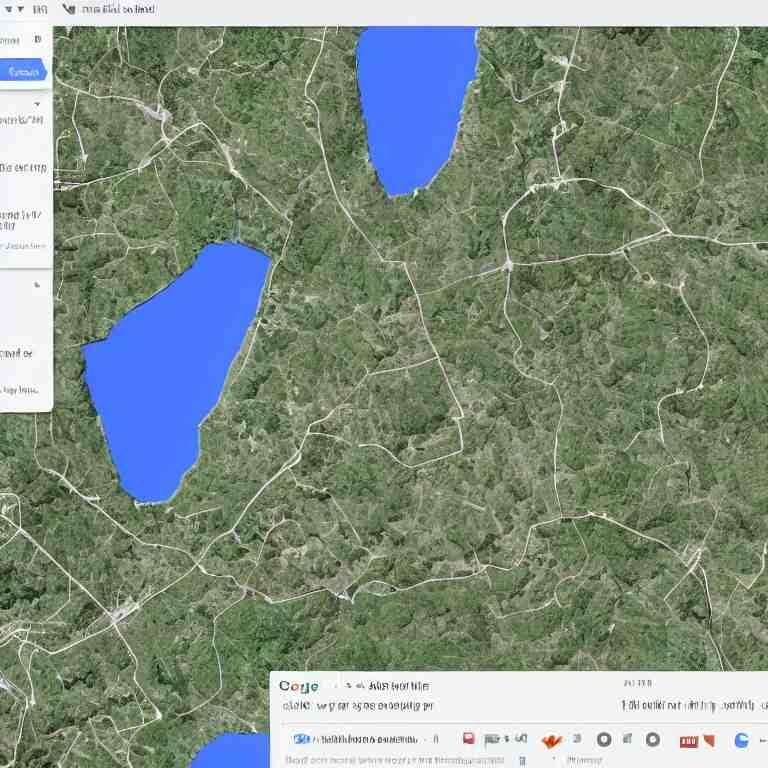Viewport: 768px width, 768px height.
Task: Click the dark icon before the top title text
Action: point(69,9)
